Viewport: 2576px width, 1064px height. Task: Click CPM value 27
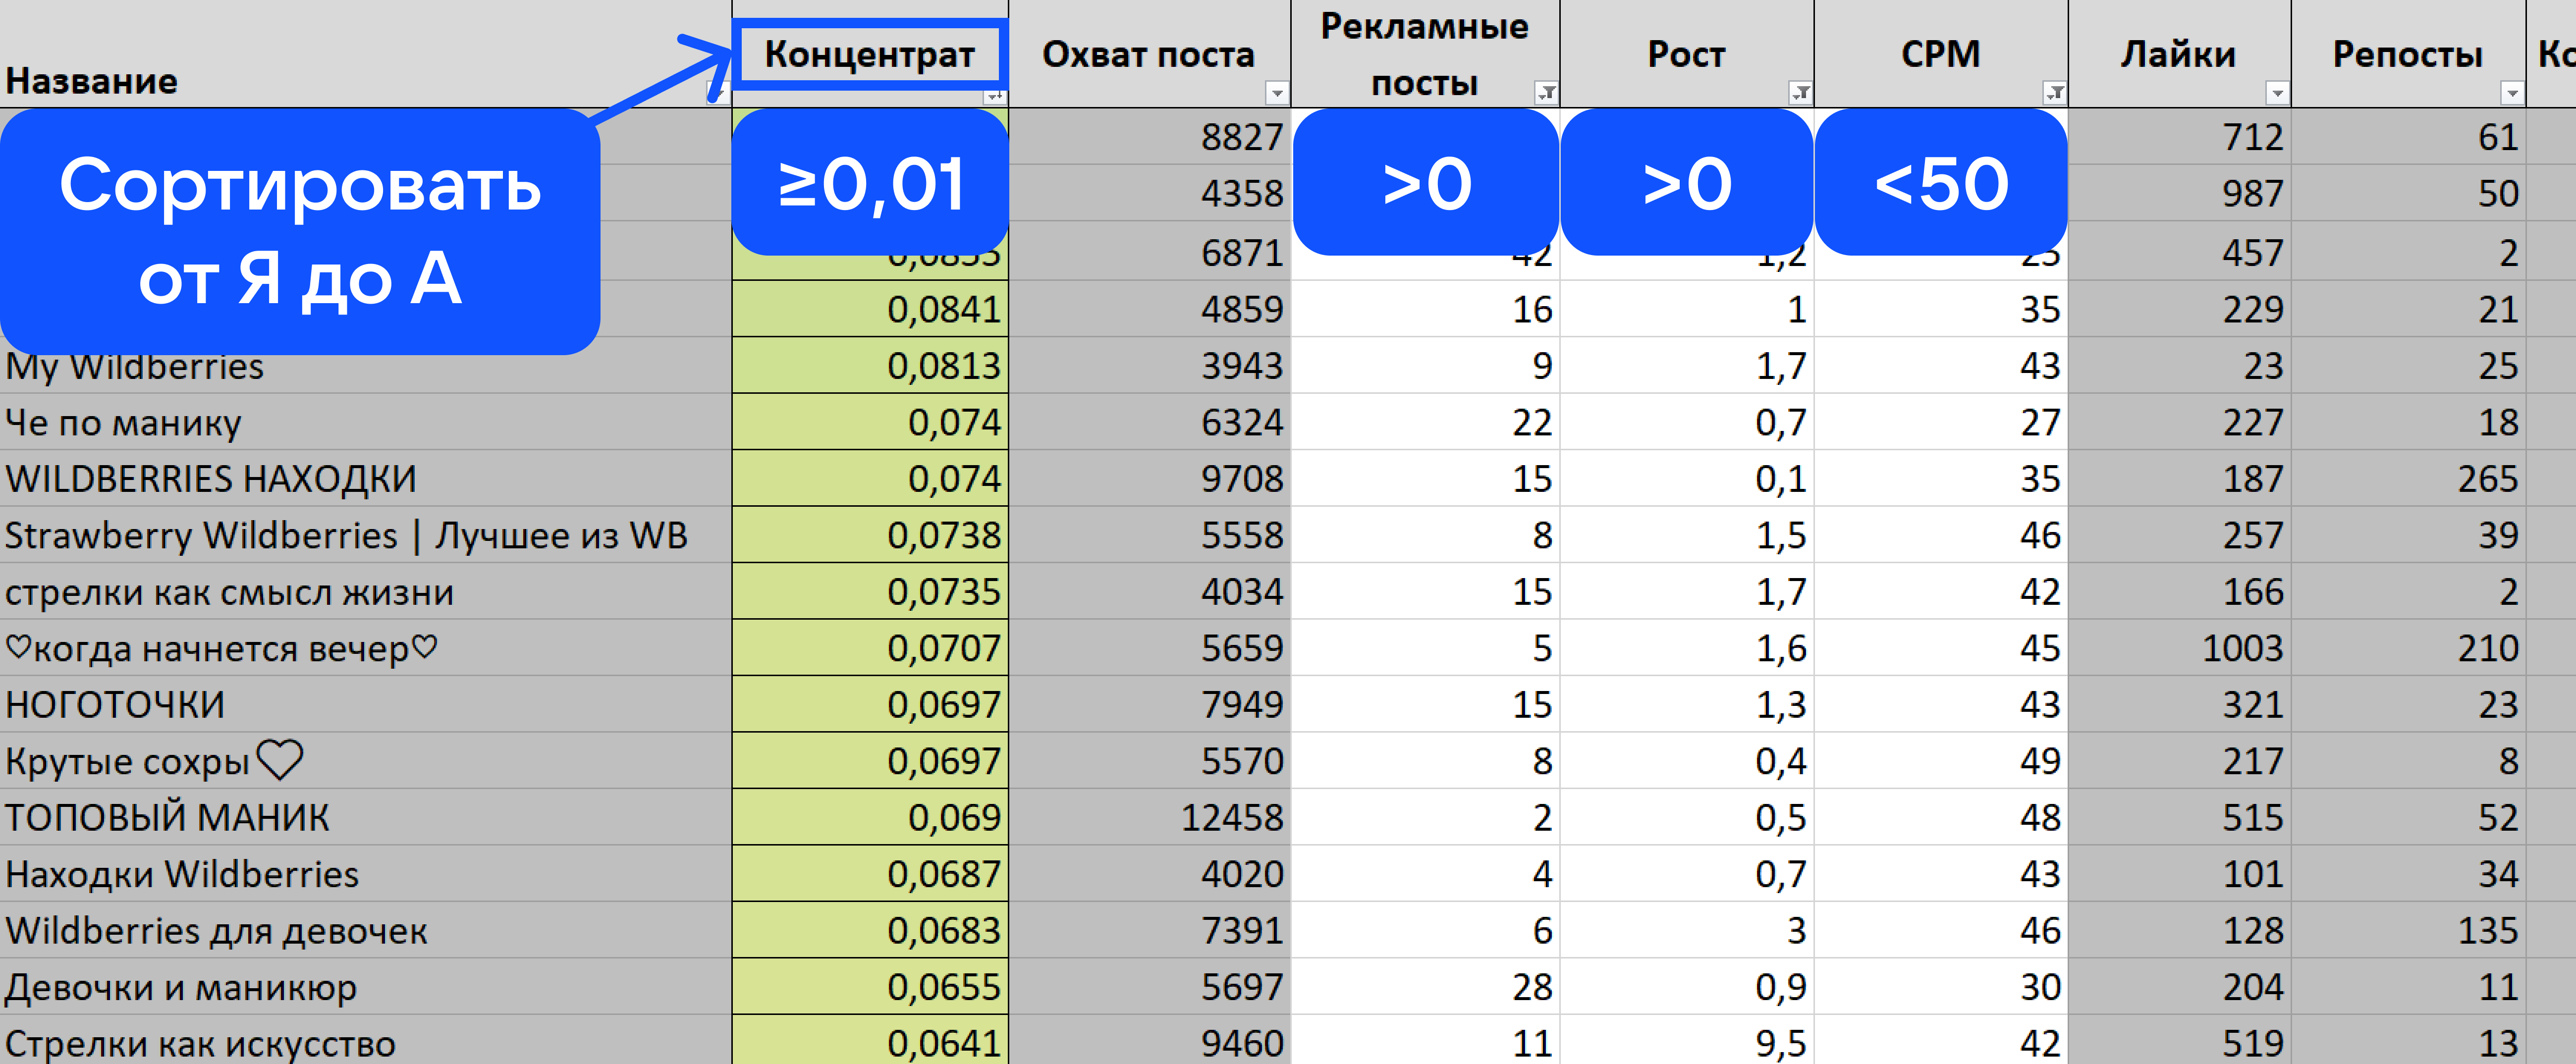1940,422
